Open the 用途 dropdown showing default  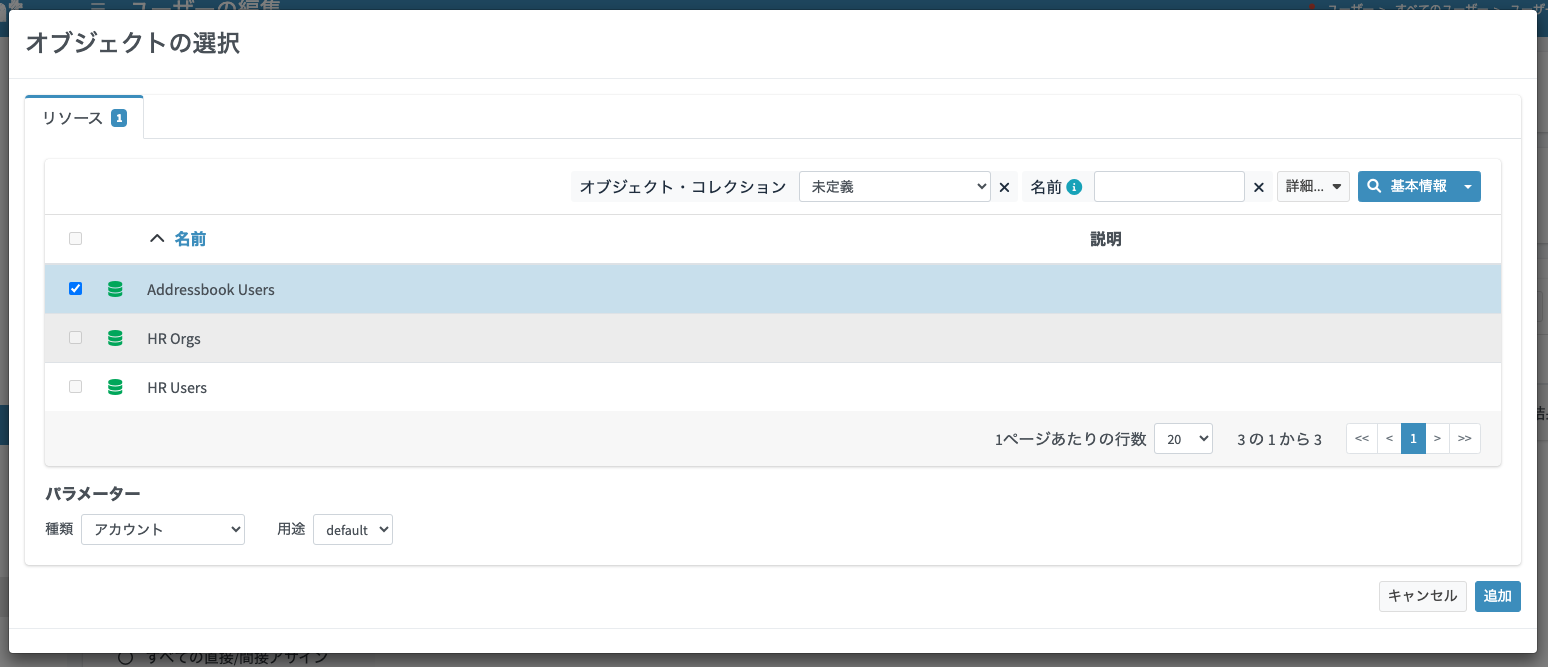pos(353,529)
